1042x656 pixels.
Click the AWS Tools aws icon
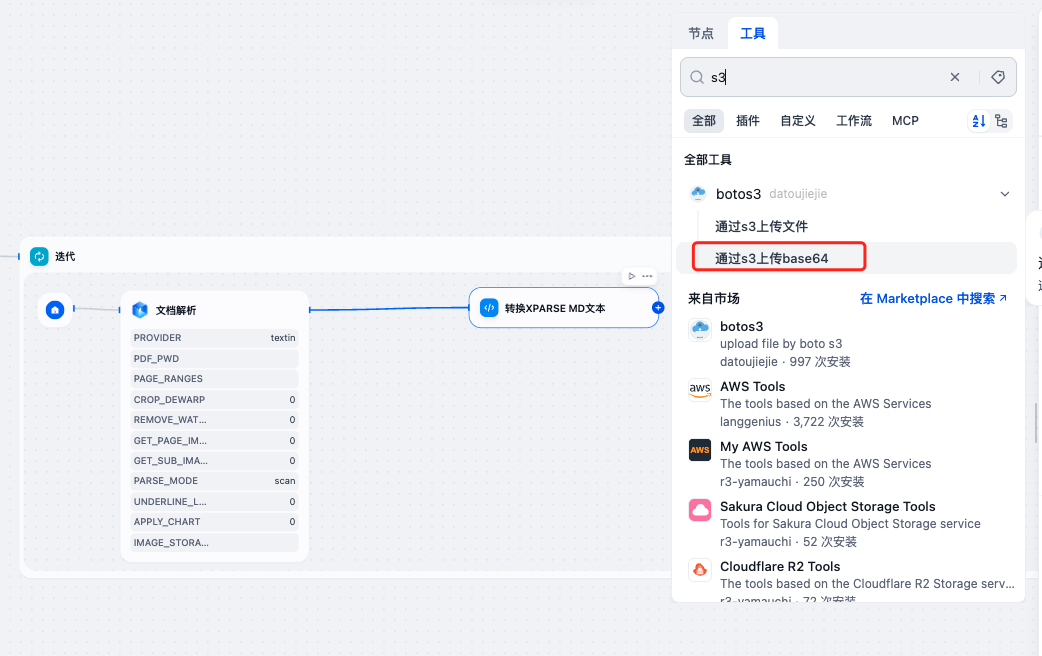699,390
